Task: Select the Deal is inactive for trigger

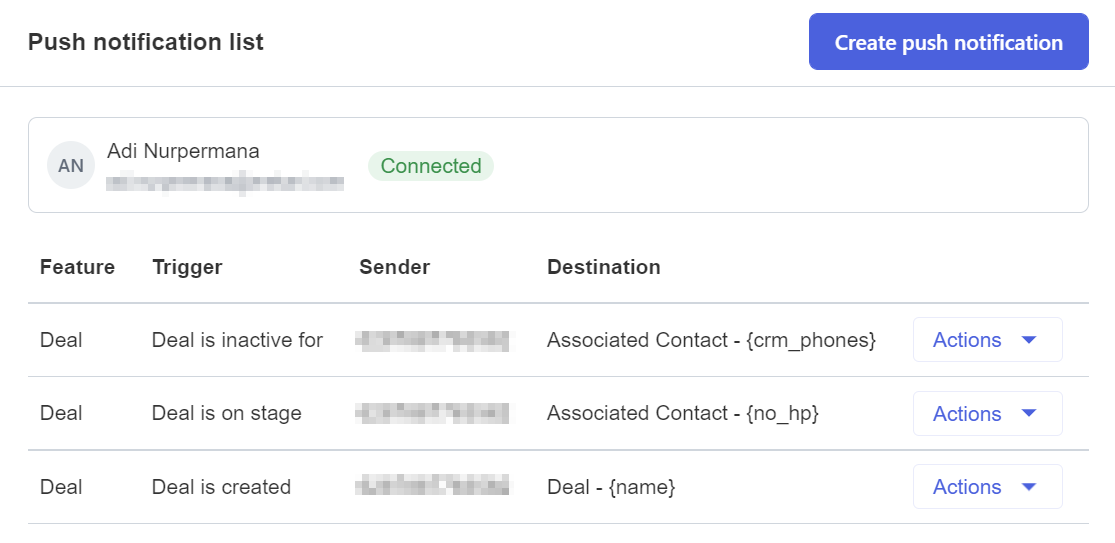Action: [238, 340]
